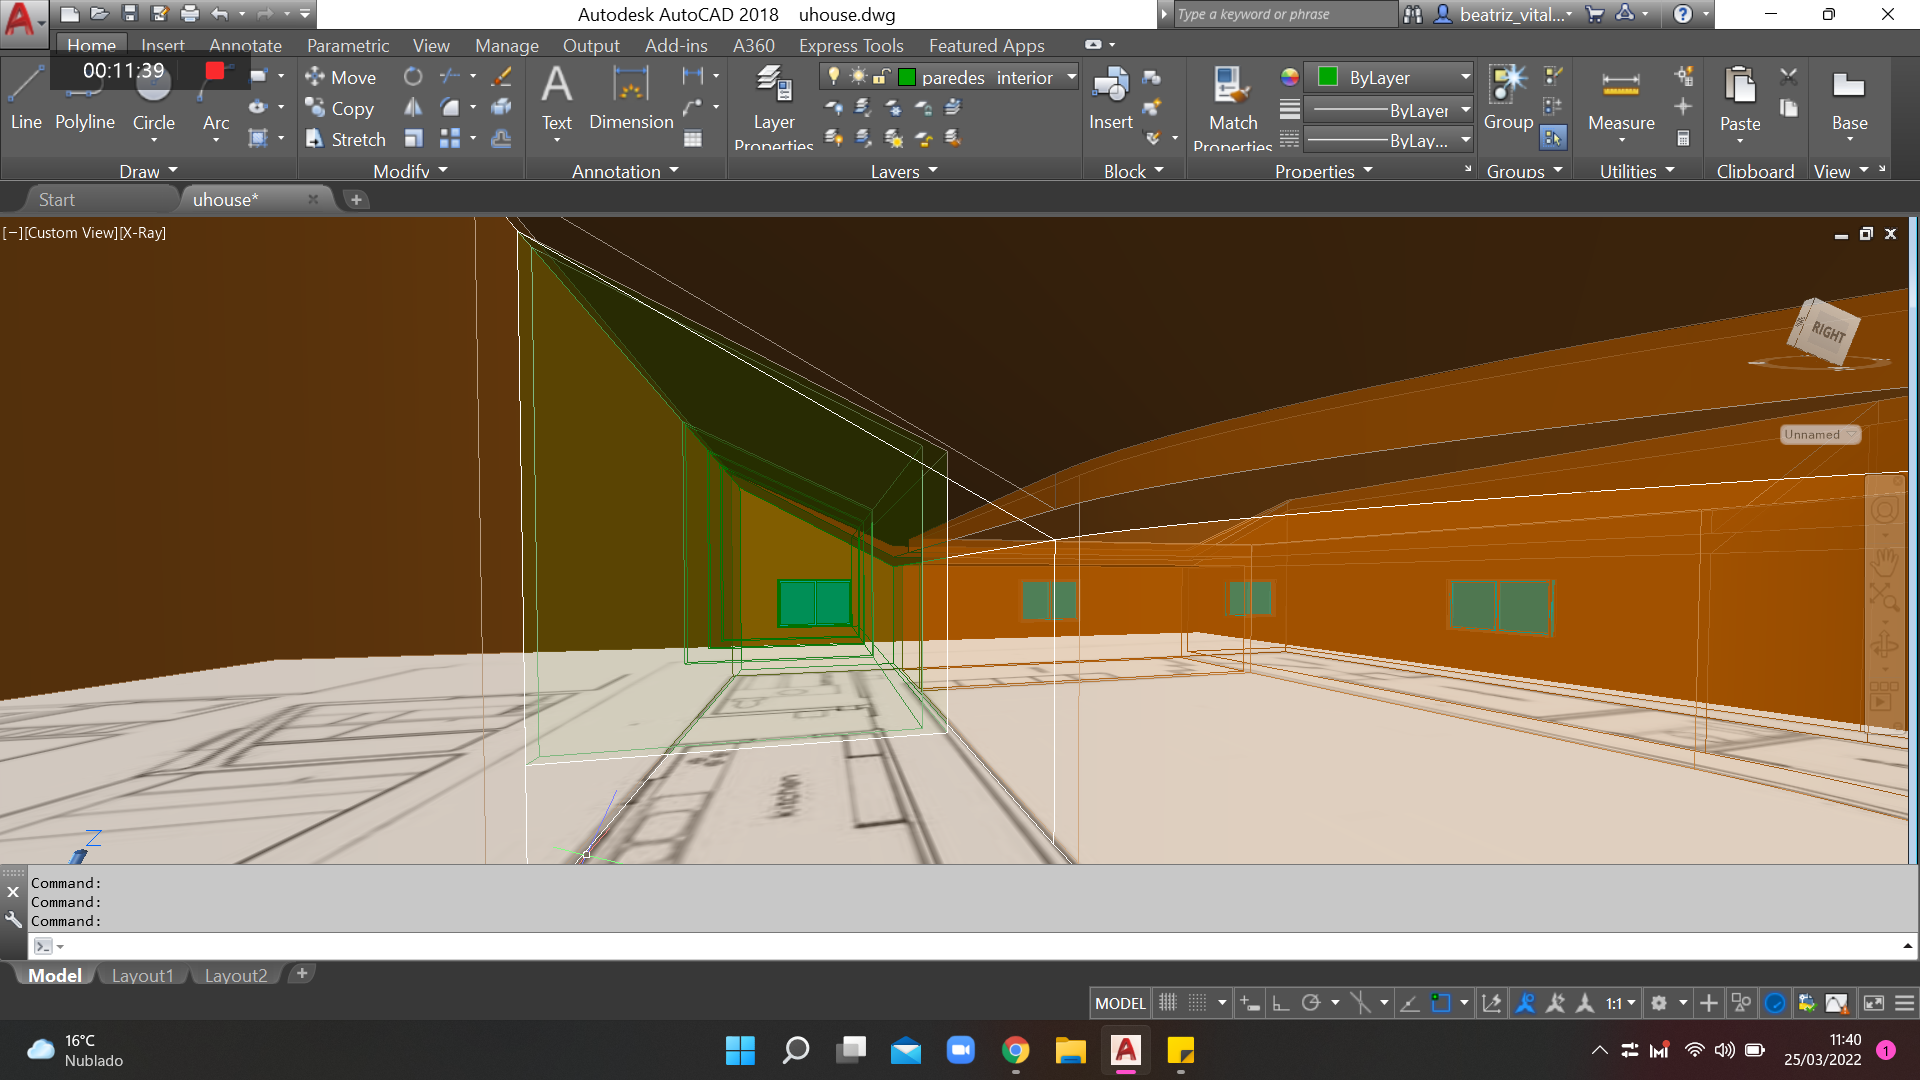Click the Save icon in quick access toolbar

(x=129, y=14)
